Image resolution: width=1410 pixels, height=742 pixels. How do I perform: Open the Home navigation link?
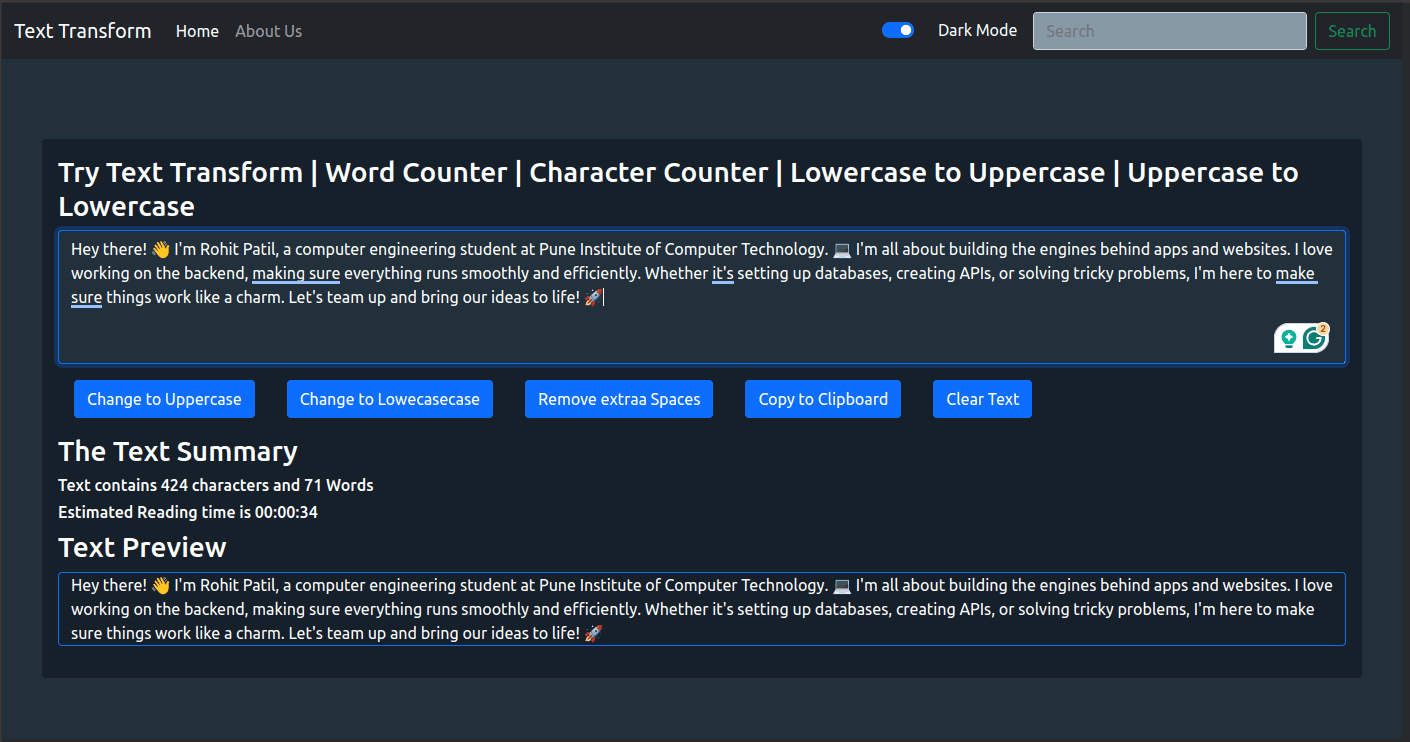click(197, 31)
